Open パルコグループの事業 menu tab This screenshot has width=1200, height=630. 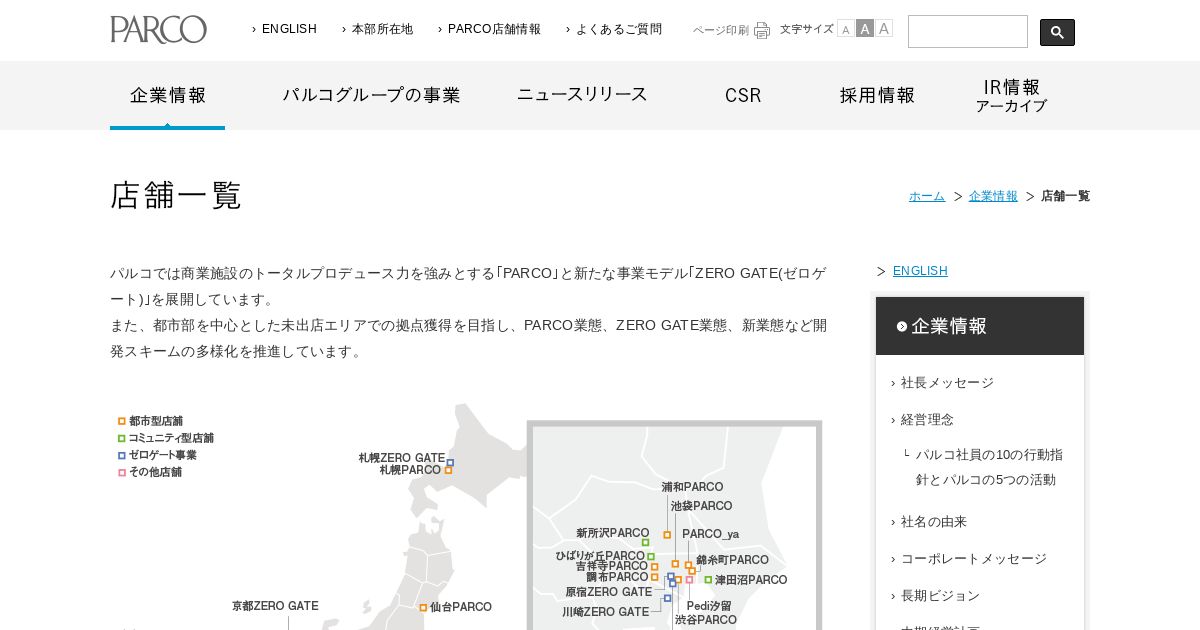pos(371,95)
